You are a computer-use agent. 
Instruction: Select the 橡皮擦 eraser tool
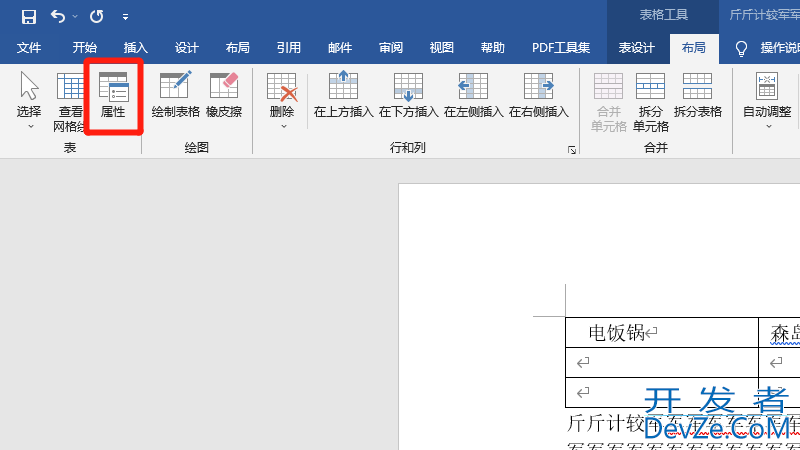click(224, 95)
